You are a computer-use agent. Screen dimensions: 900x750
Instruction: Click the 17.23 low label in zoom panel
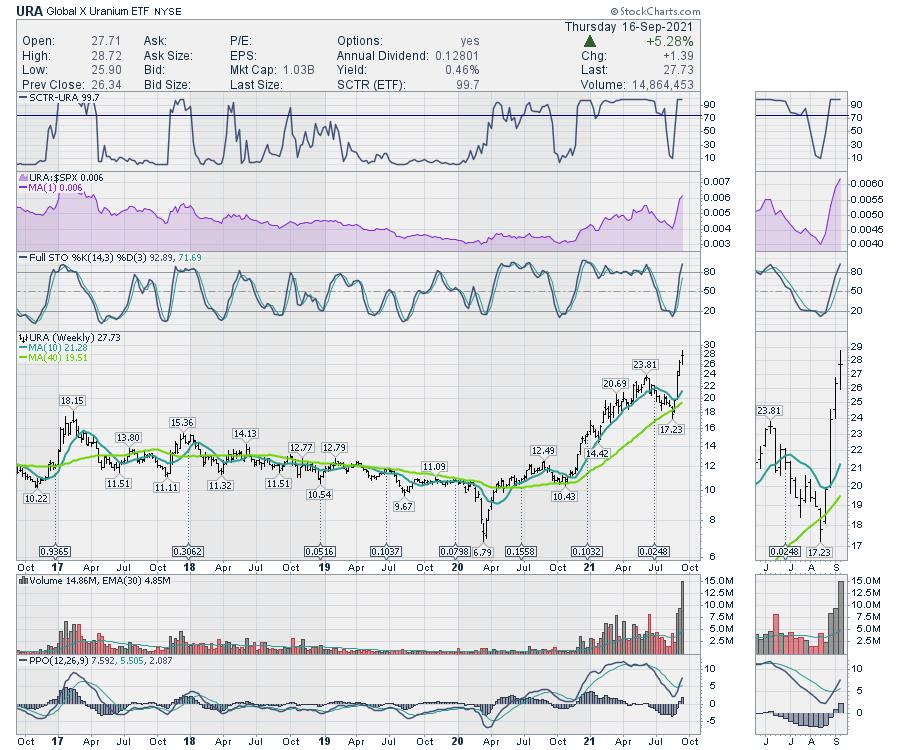(820, 551)
